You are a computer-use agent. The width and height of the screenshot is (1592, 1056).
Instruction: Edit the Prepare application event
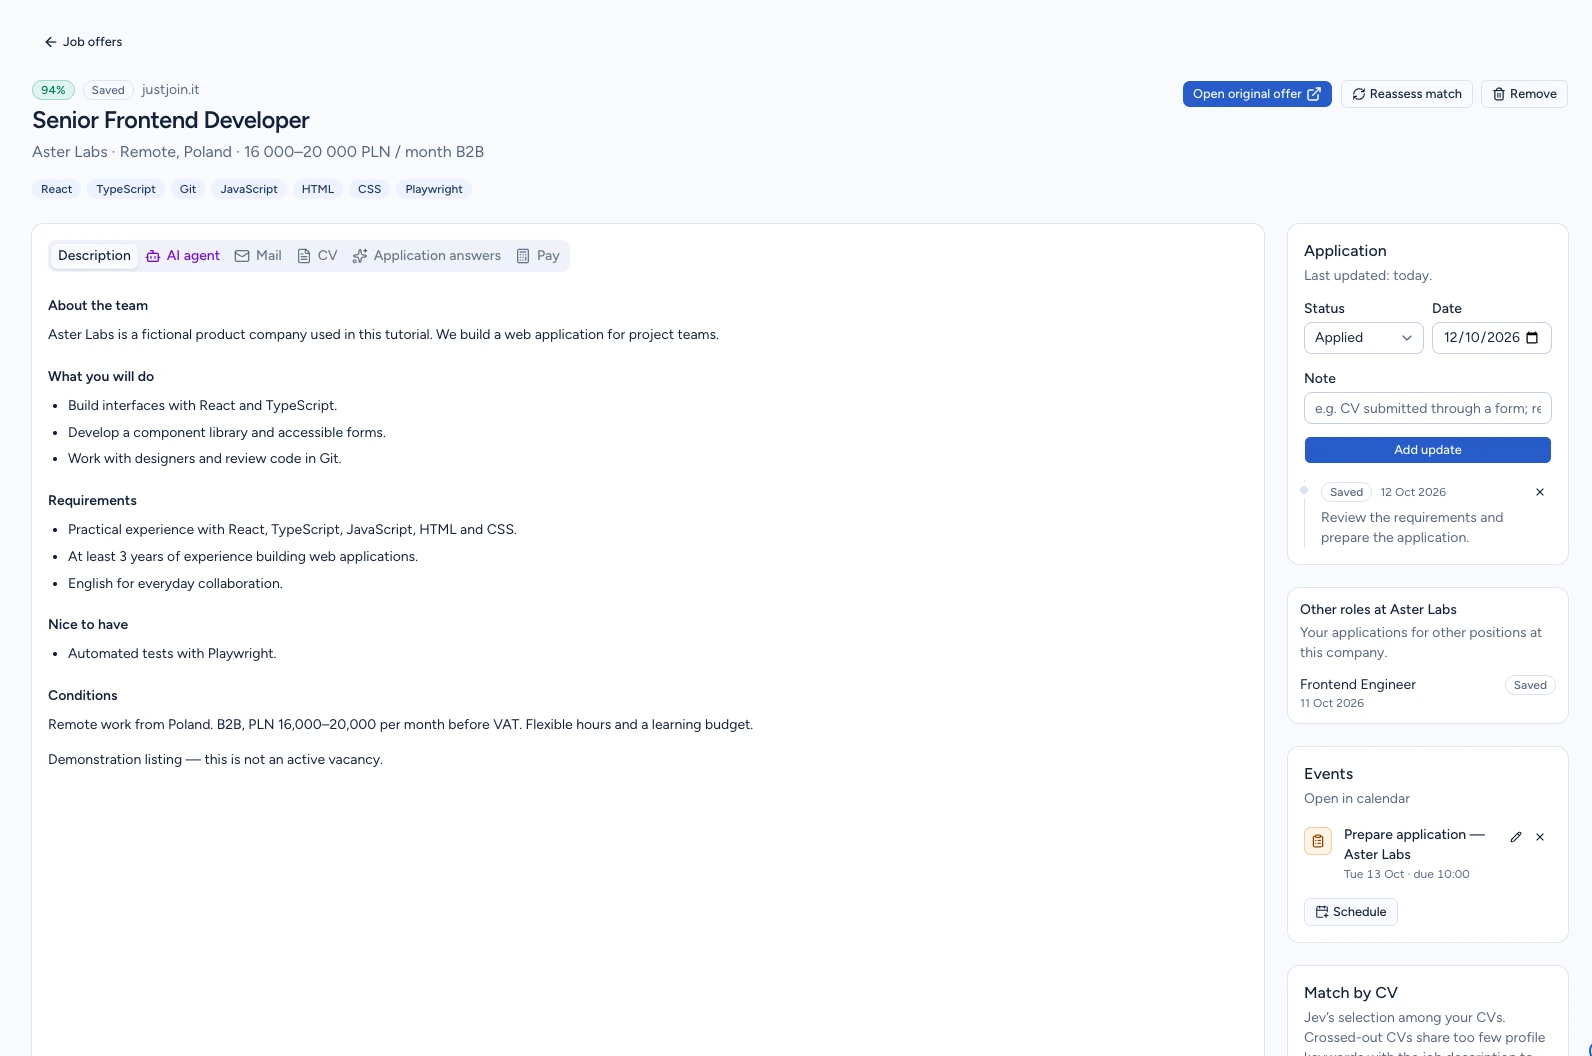(x=1516, y=837)
